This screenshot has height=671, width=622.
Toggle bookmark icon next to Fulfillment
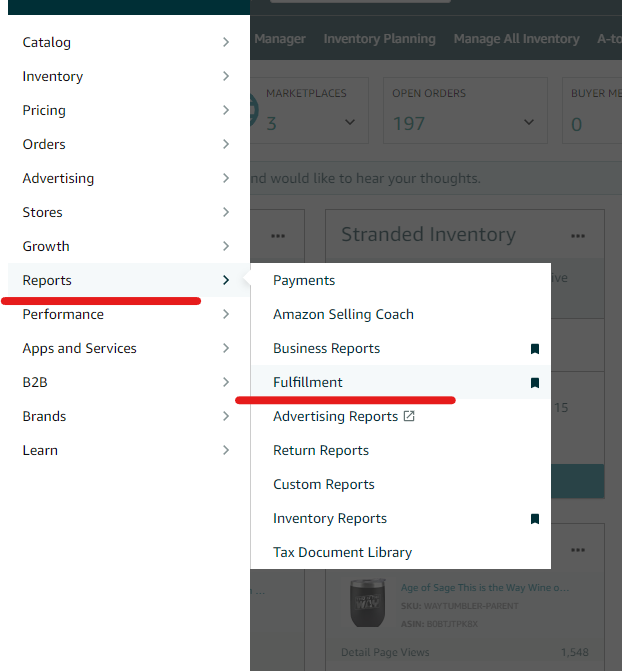click(535, 383)
